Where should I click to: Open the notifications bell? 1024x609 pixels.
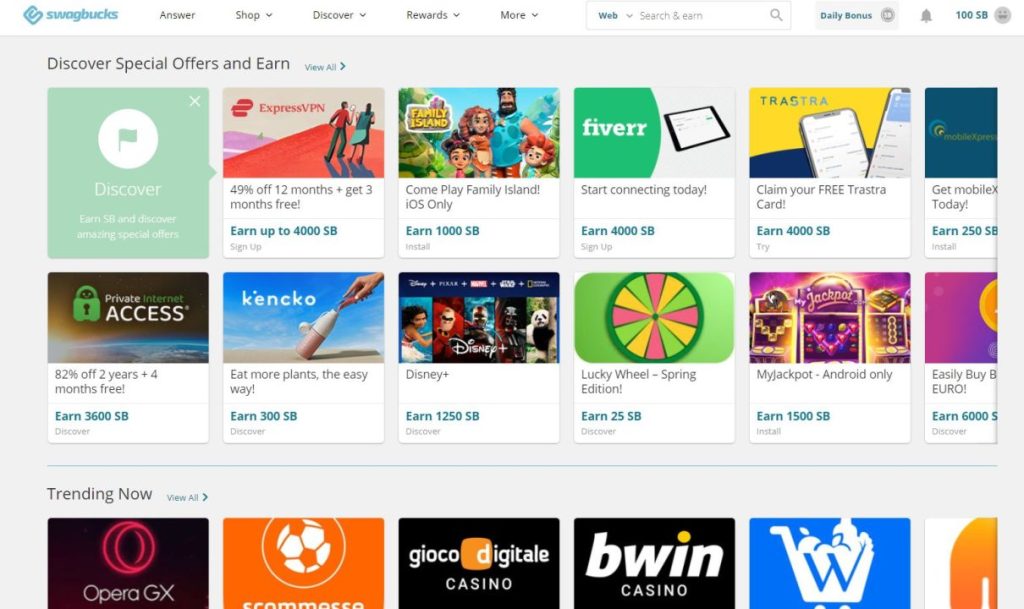(x=926, y=16)
